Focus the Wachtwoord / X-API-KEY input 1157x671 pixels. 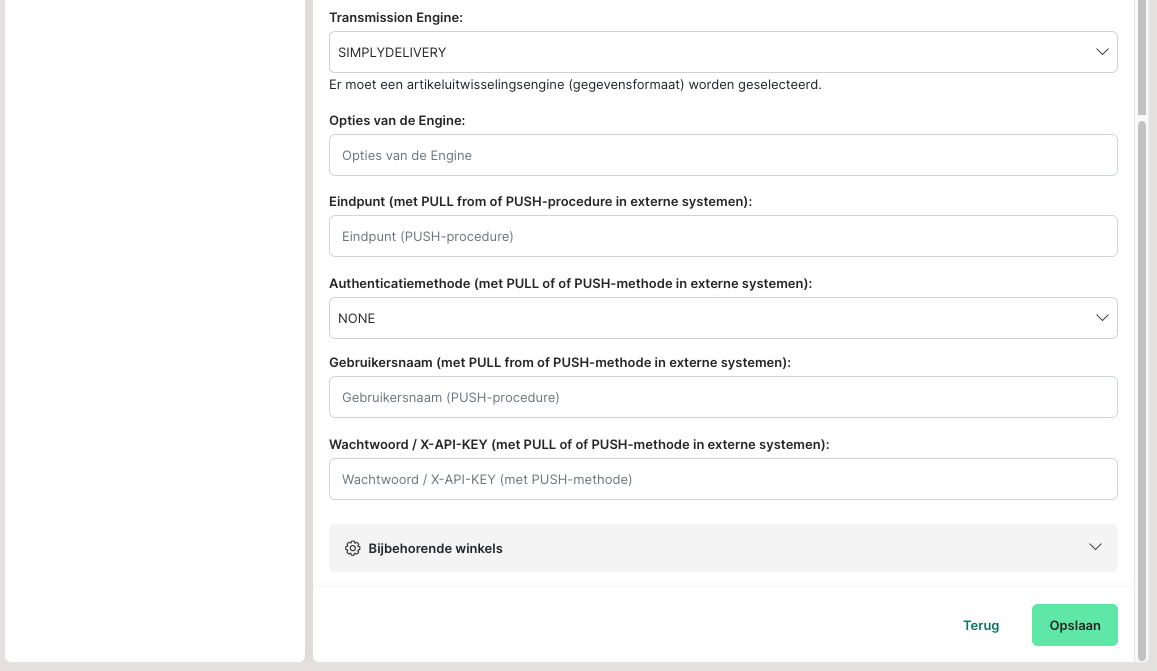pos(722,479)
